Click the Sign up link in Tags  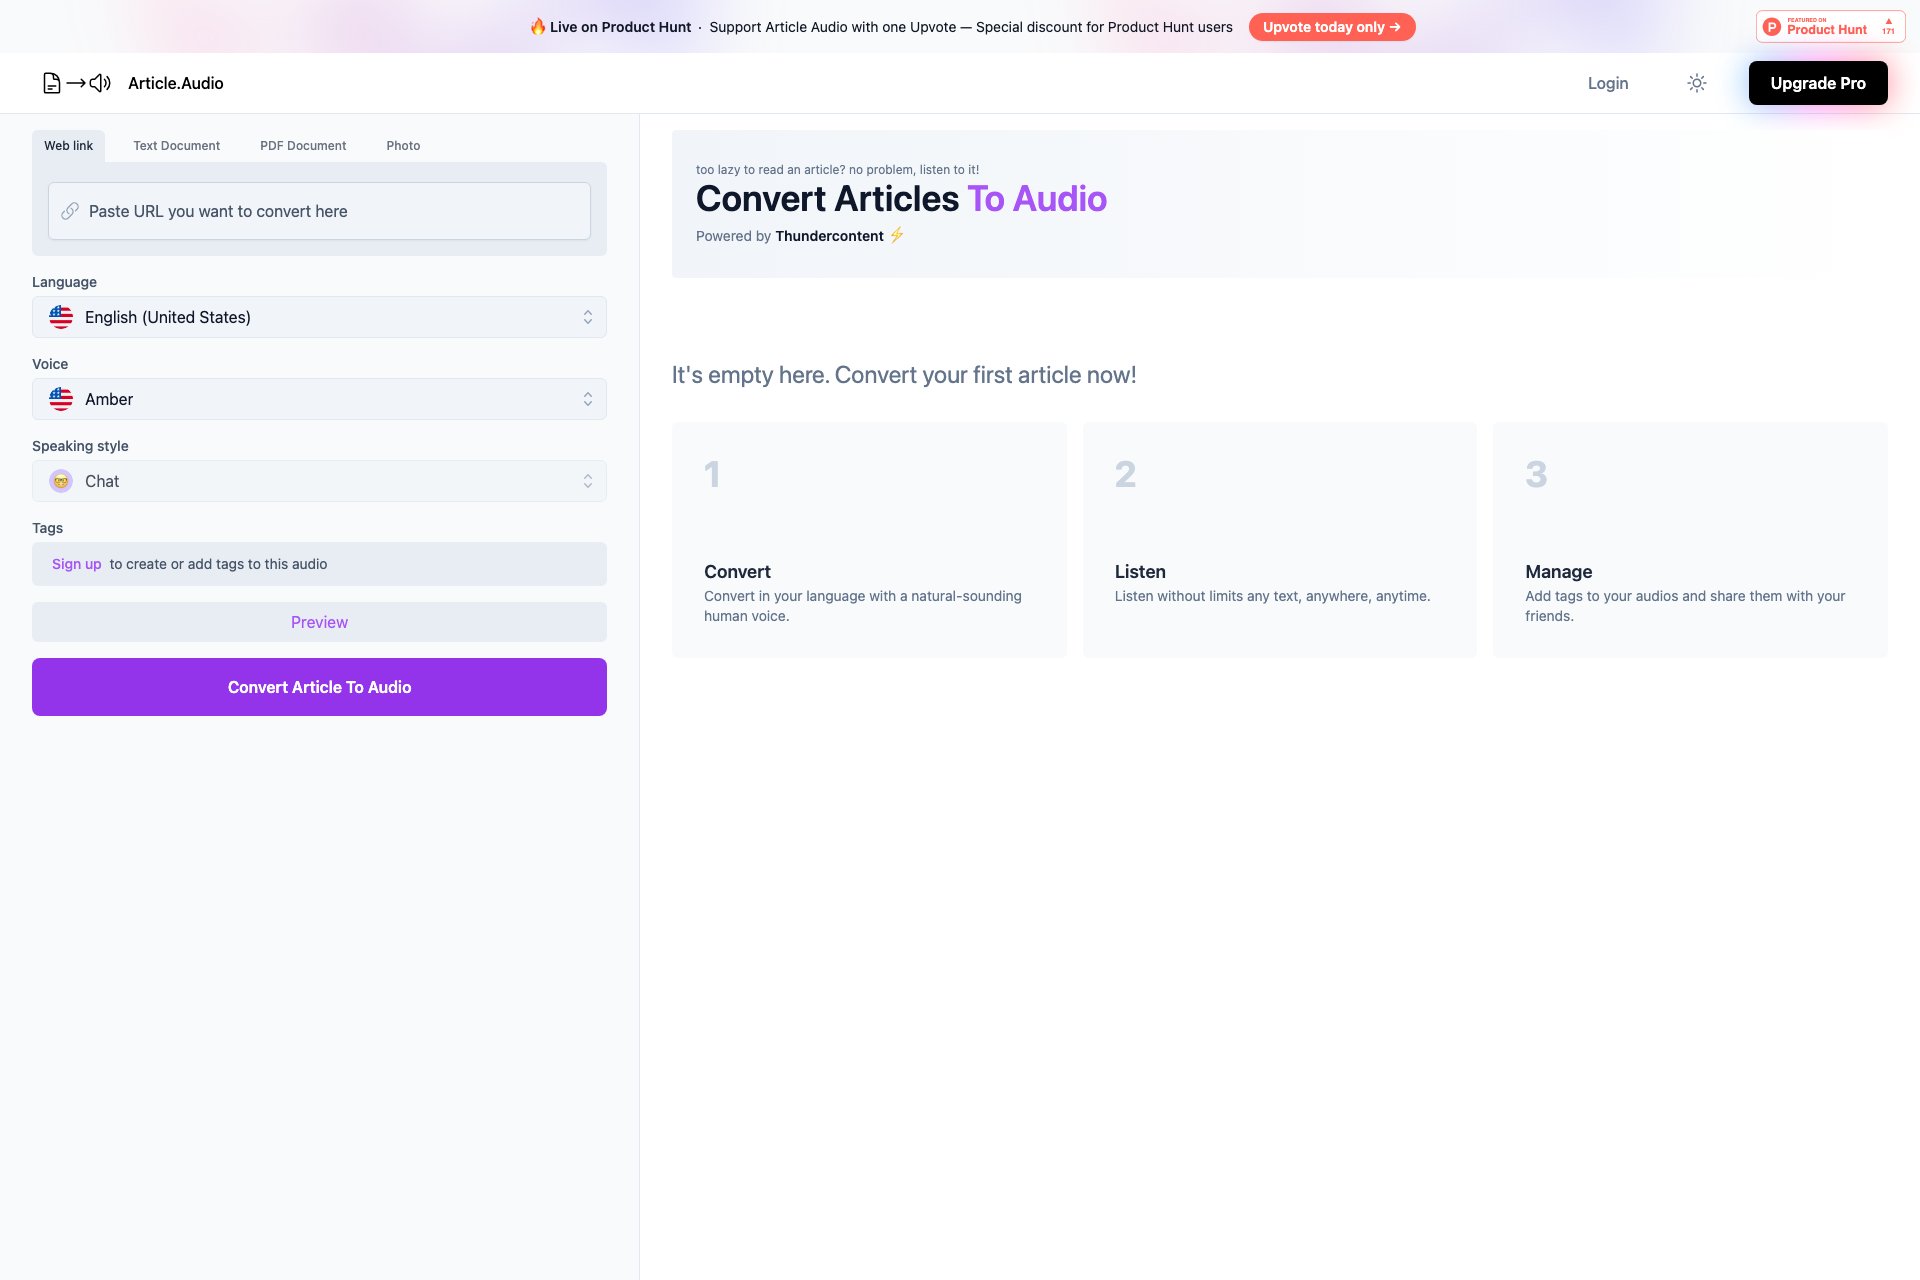[x=76, y=564]
